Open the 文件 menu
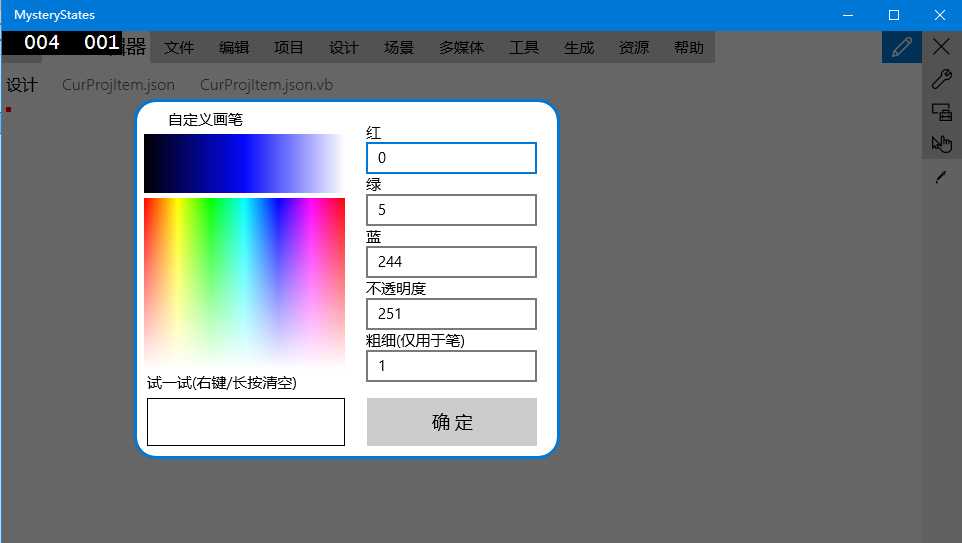This screenshot has width=962, height=543. 179,47
